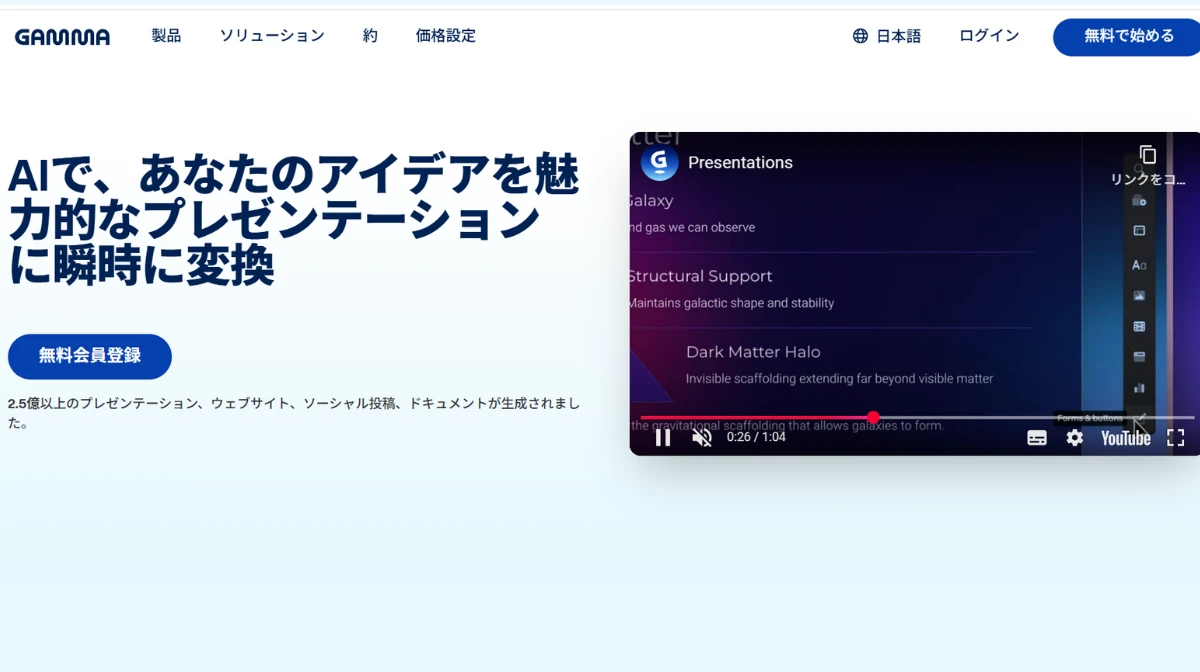Viewport: 1200px width, 672px height.
Task: Click the image icon in video sidebar
Action: [x=1139, y=296]
